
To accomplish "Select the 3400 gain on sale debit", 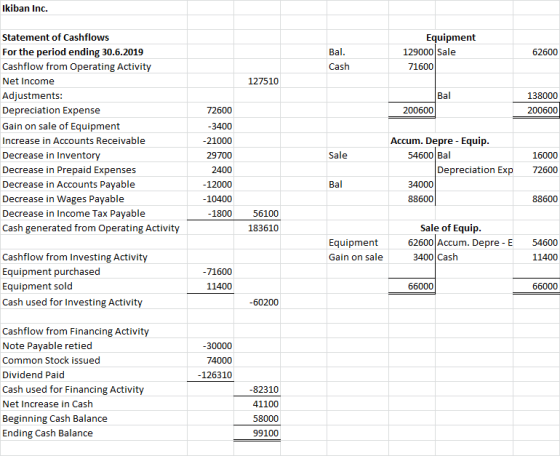I will click(x=424, y=257).
